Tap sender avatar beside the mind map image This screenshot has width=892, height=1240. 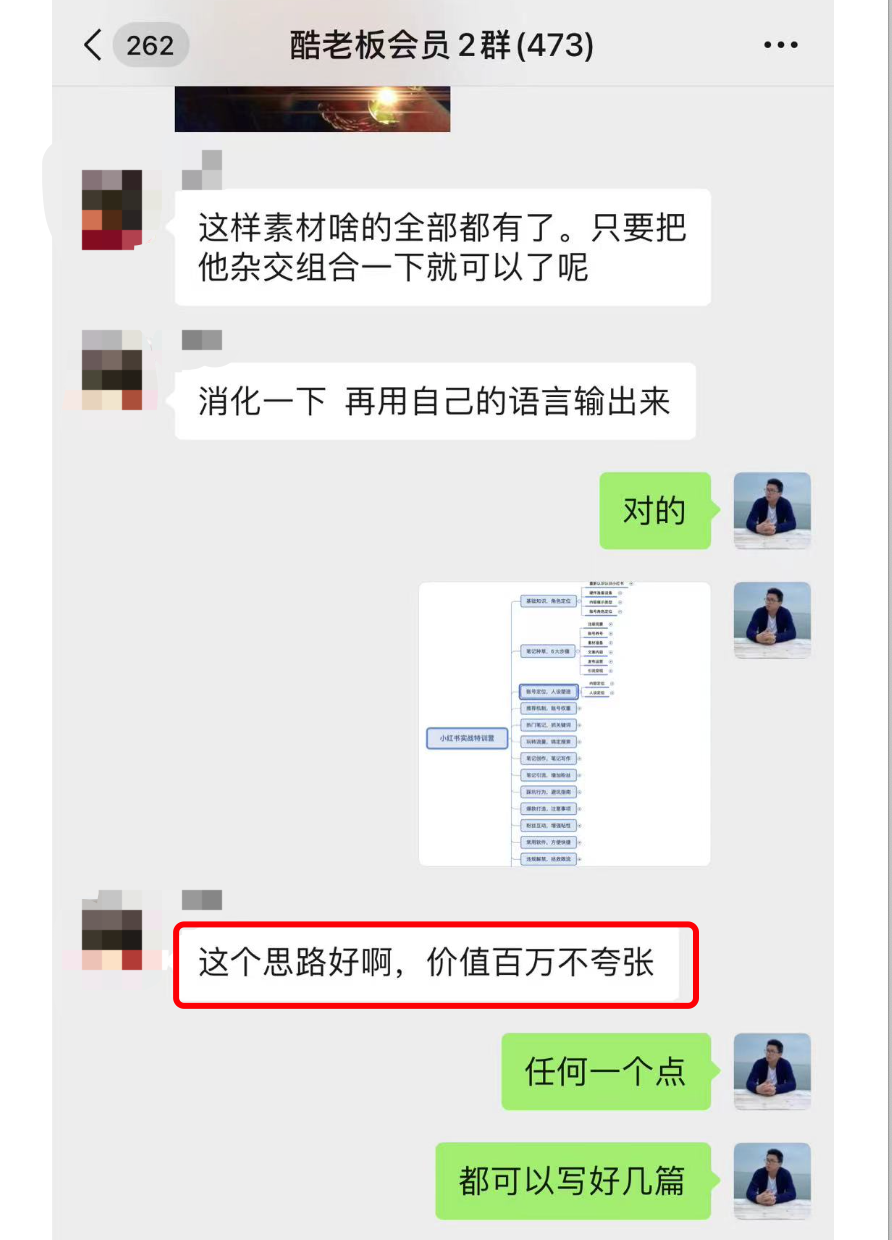pyautogui.click(x=772, y=620)
